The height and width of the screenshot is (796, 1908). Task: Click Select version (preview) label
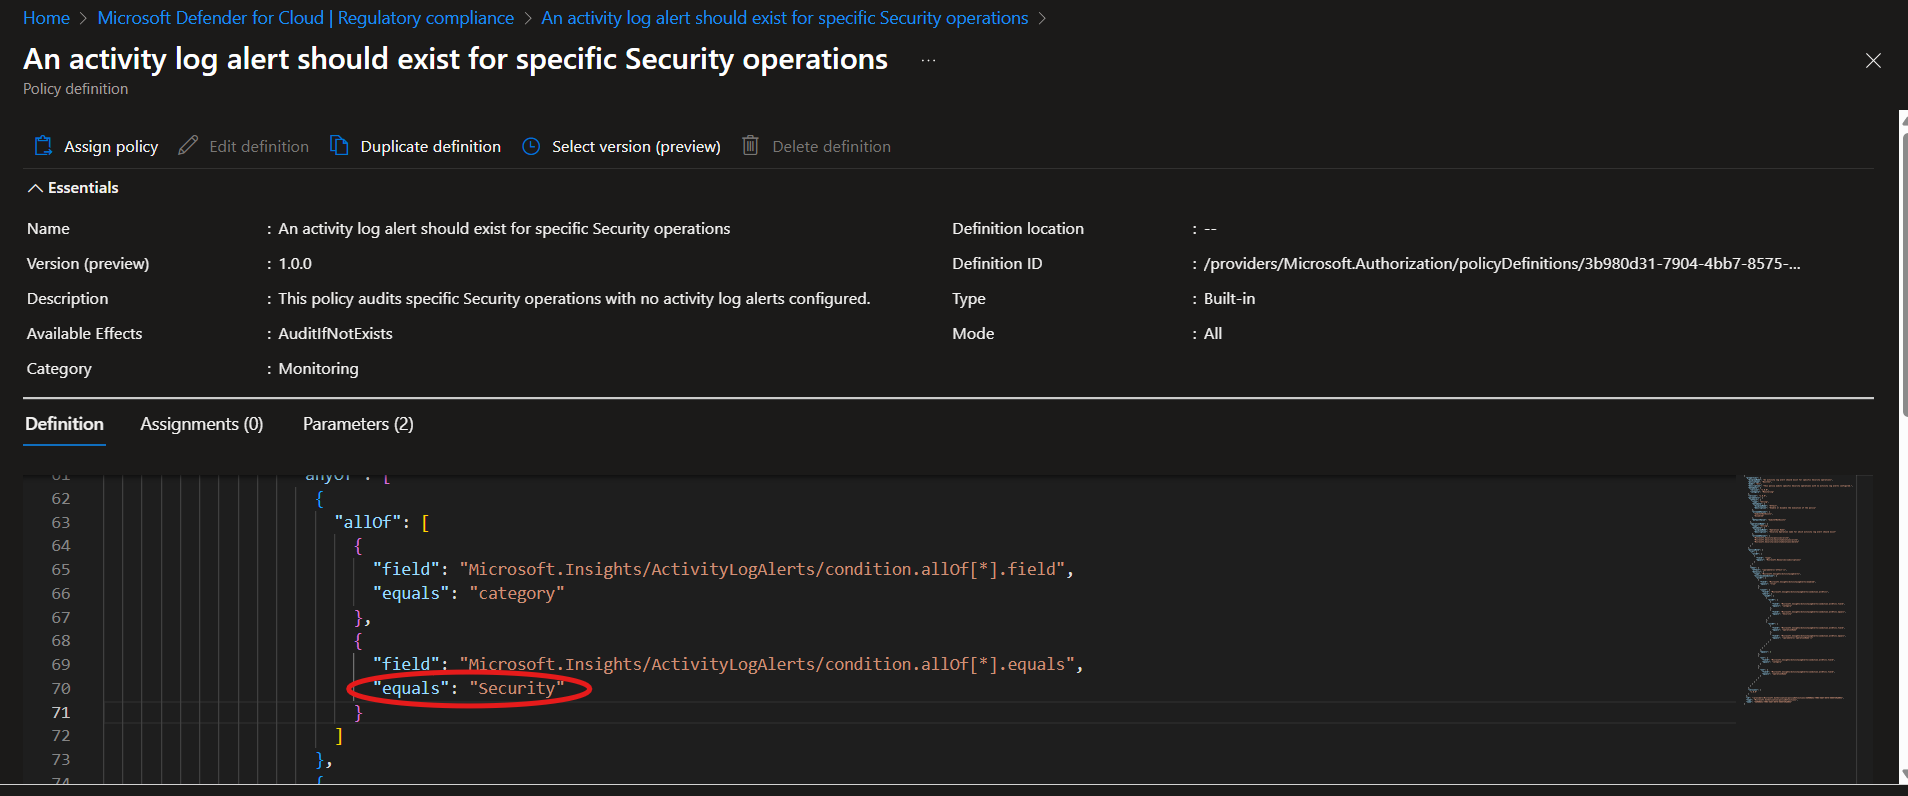coord(636,146)
